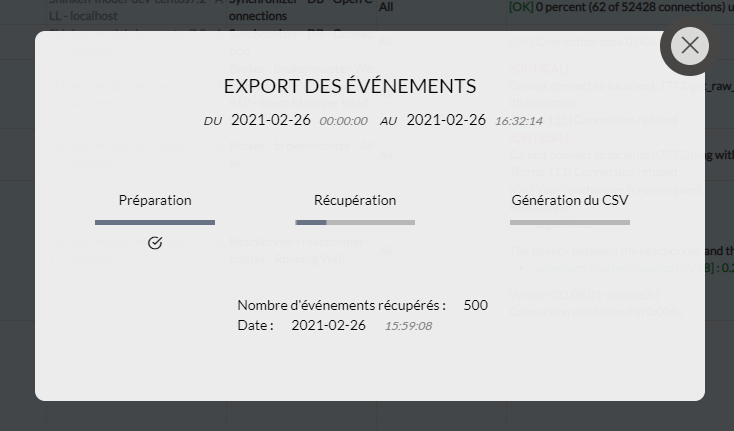
Task: Click the Génération du CSV progress bar
Action: pyautogui.click(x=570, y=222)
